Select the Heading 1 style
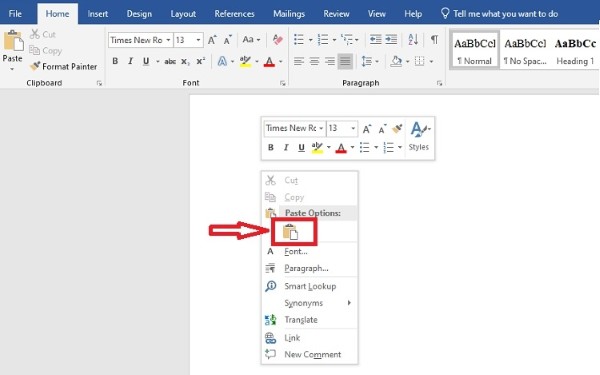This screenshot has height=375, width=600. pyautogui.click(x=575, y=51)
